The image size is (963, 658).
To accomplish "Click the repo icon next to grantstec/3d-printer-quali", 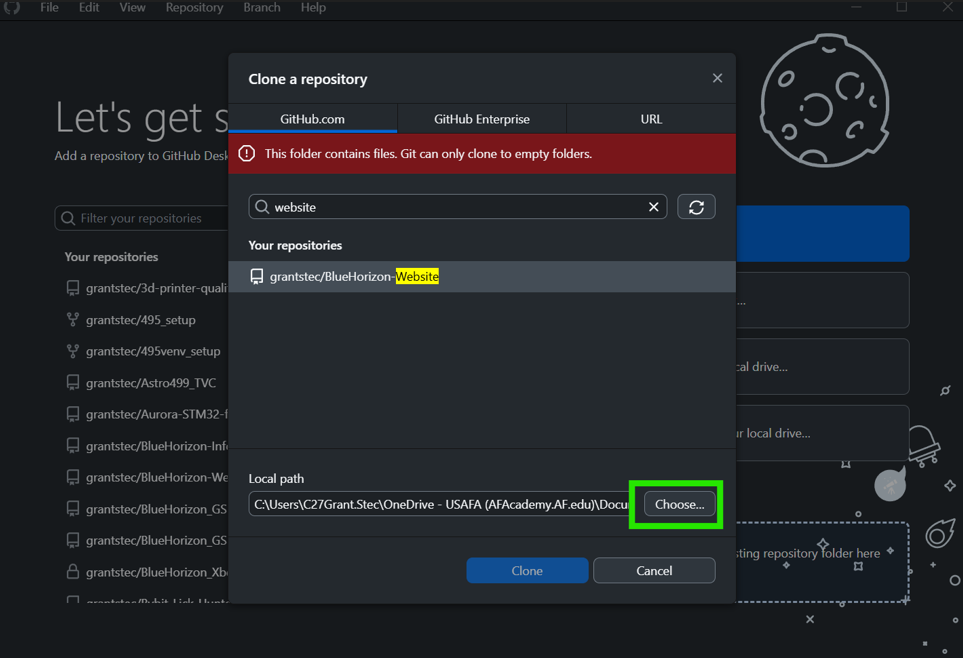I will (73, 288).
